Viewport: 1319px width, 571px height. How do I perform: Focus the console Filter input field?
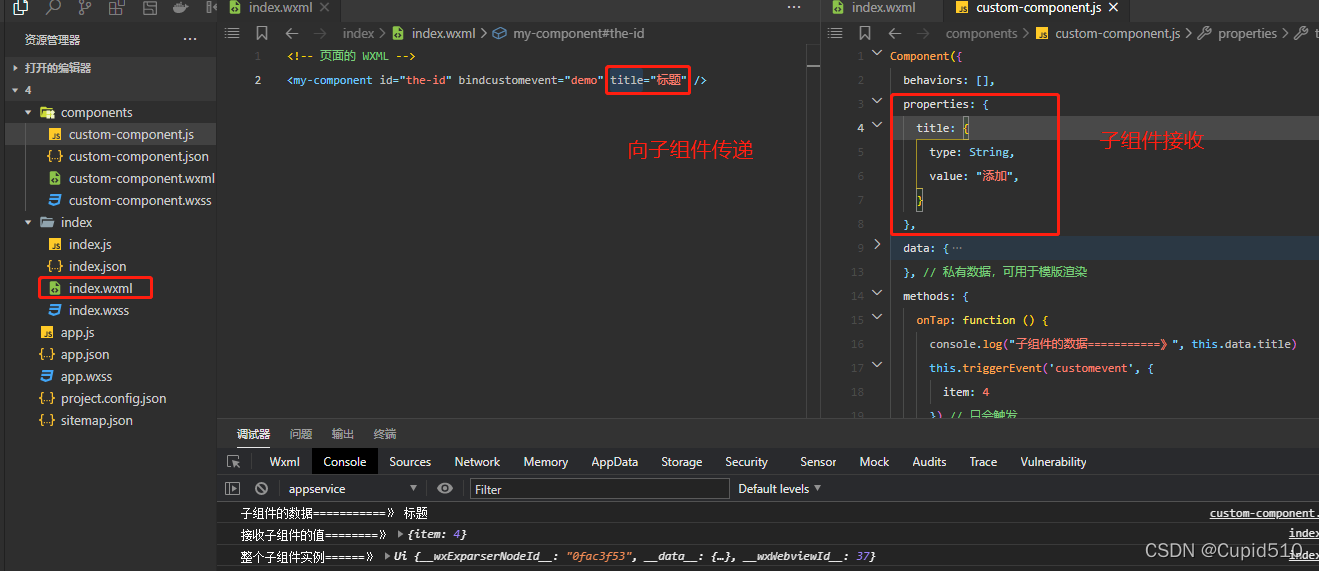click(x=600, y=489)
